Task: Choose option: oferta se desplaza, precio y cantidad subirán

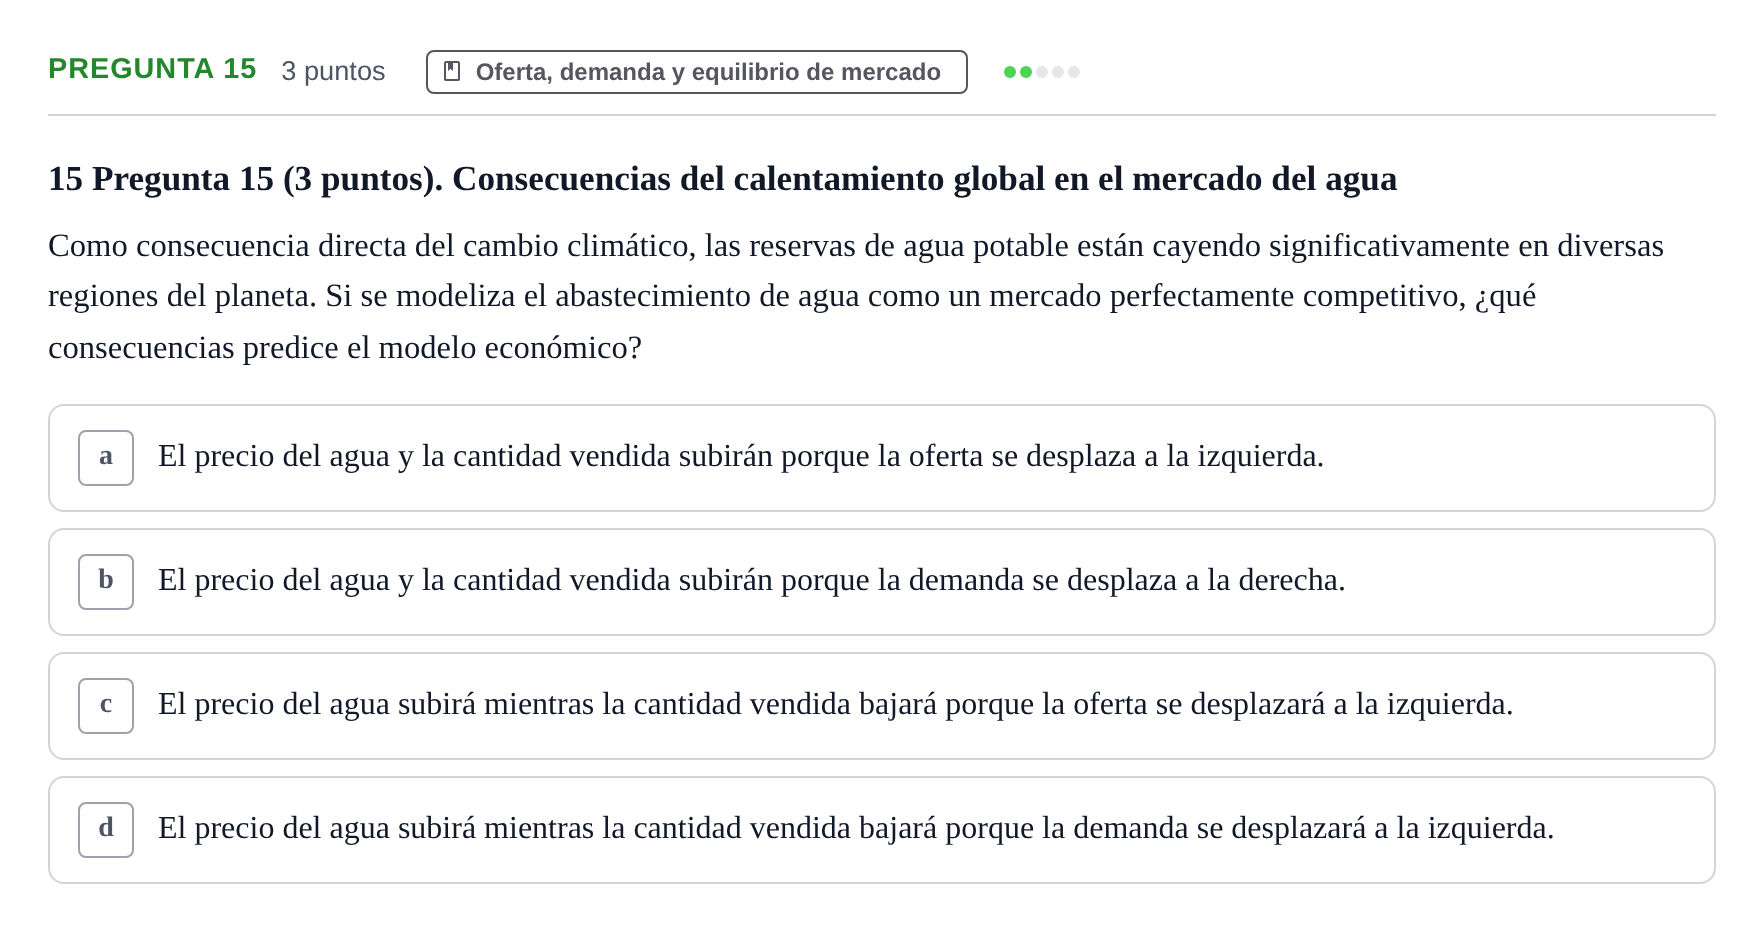Action: [882, 458]
